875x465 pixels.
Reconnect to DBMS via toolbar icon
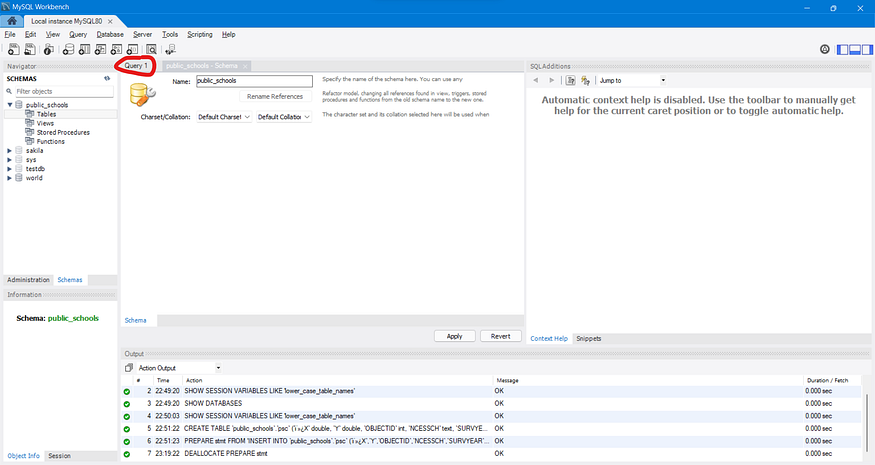(x=170, y=50)
